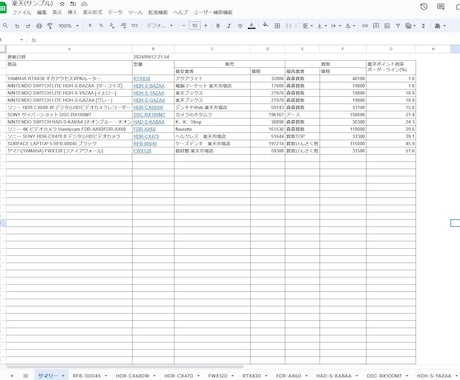Open vertical align dropdown
460x380 pixels.
pyautogui.click(x=322, y=26)
